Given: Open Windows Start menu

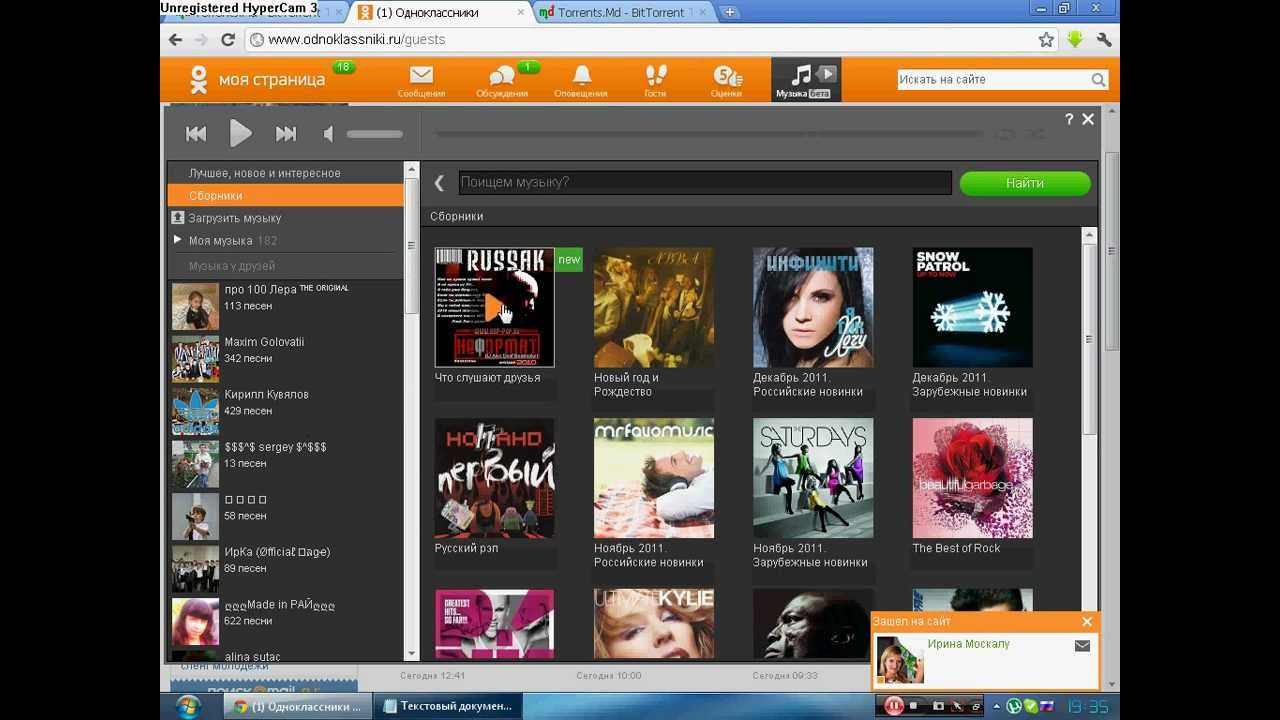Looking at the screenshot, I should click(x=187, y=706).
